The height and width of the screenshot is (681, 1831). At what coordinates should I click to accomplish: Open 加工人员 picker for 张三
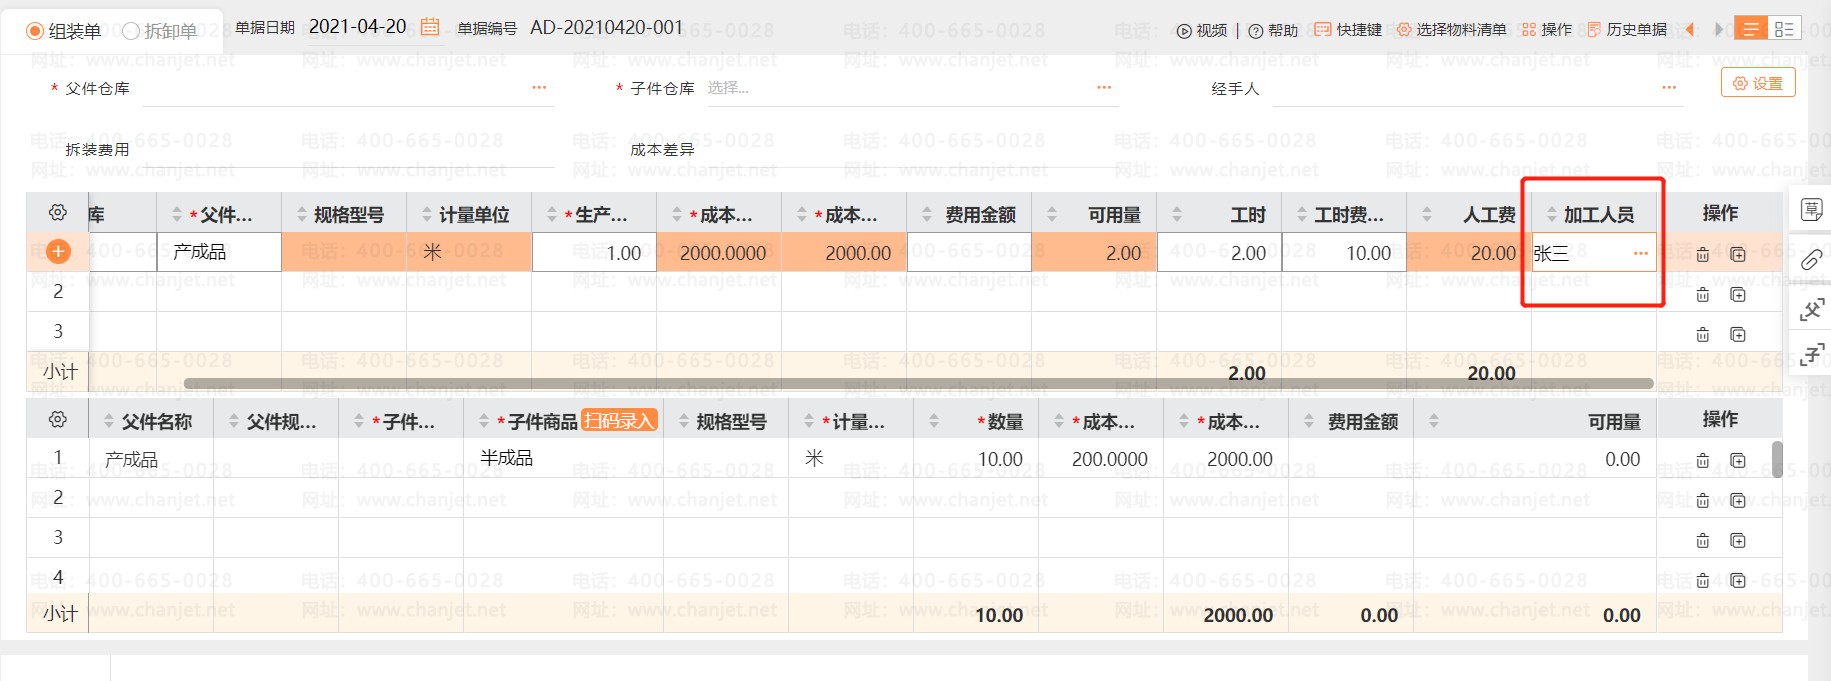tap(1640, 254)
